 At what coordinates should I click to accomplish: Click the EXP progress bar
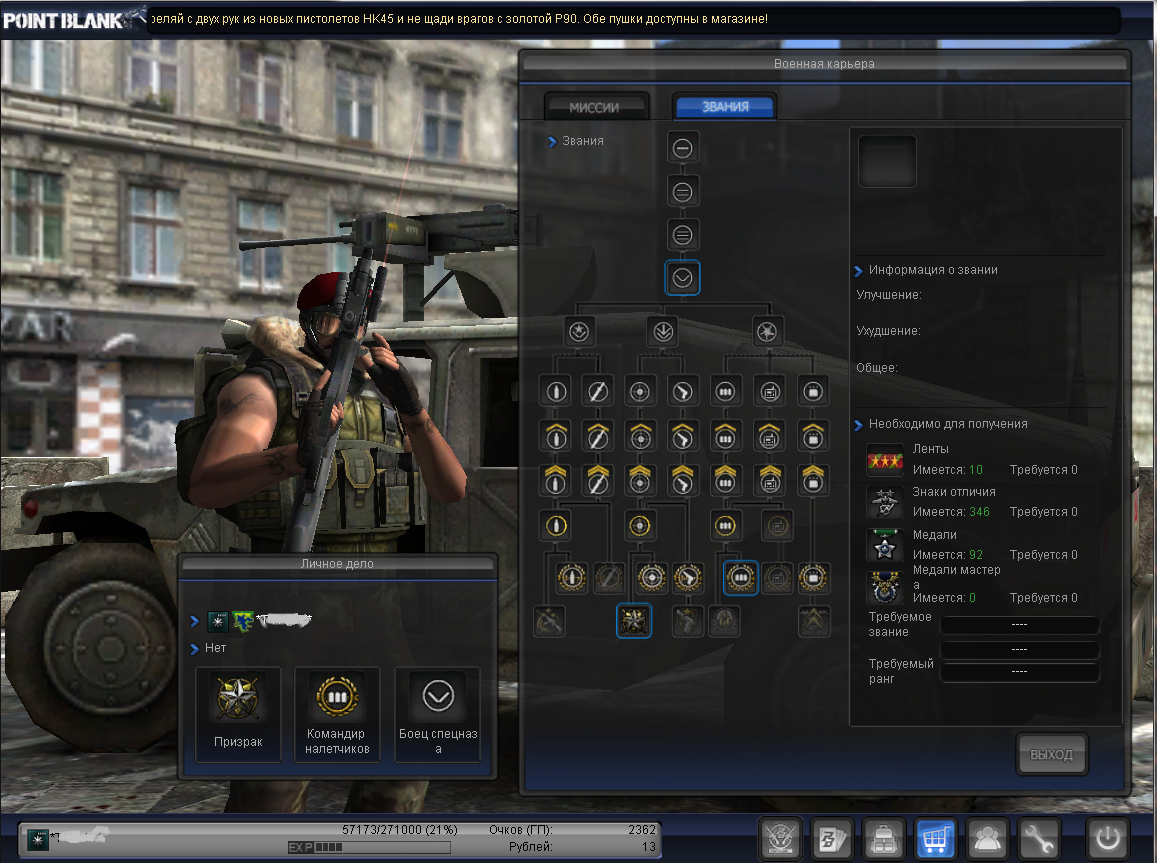(x=369, y=848)
